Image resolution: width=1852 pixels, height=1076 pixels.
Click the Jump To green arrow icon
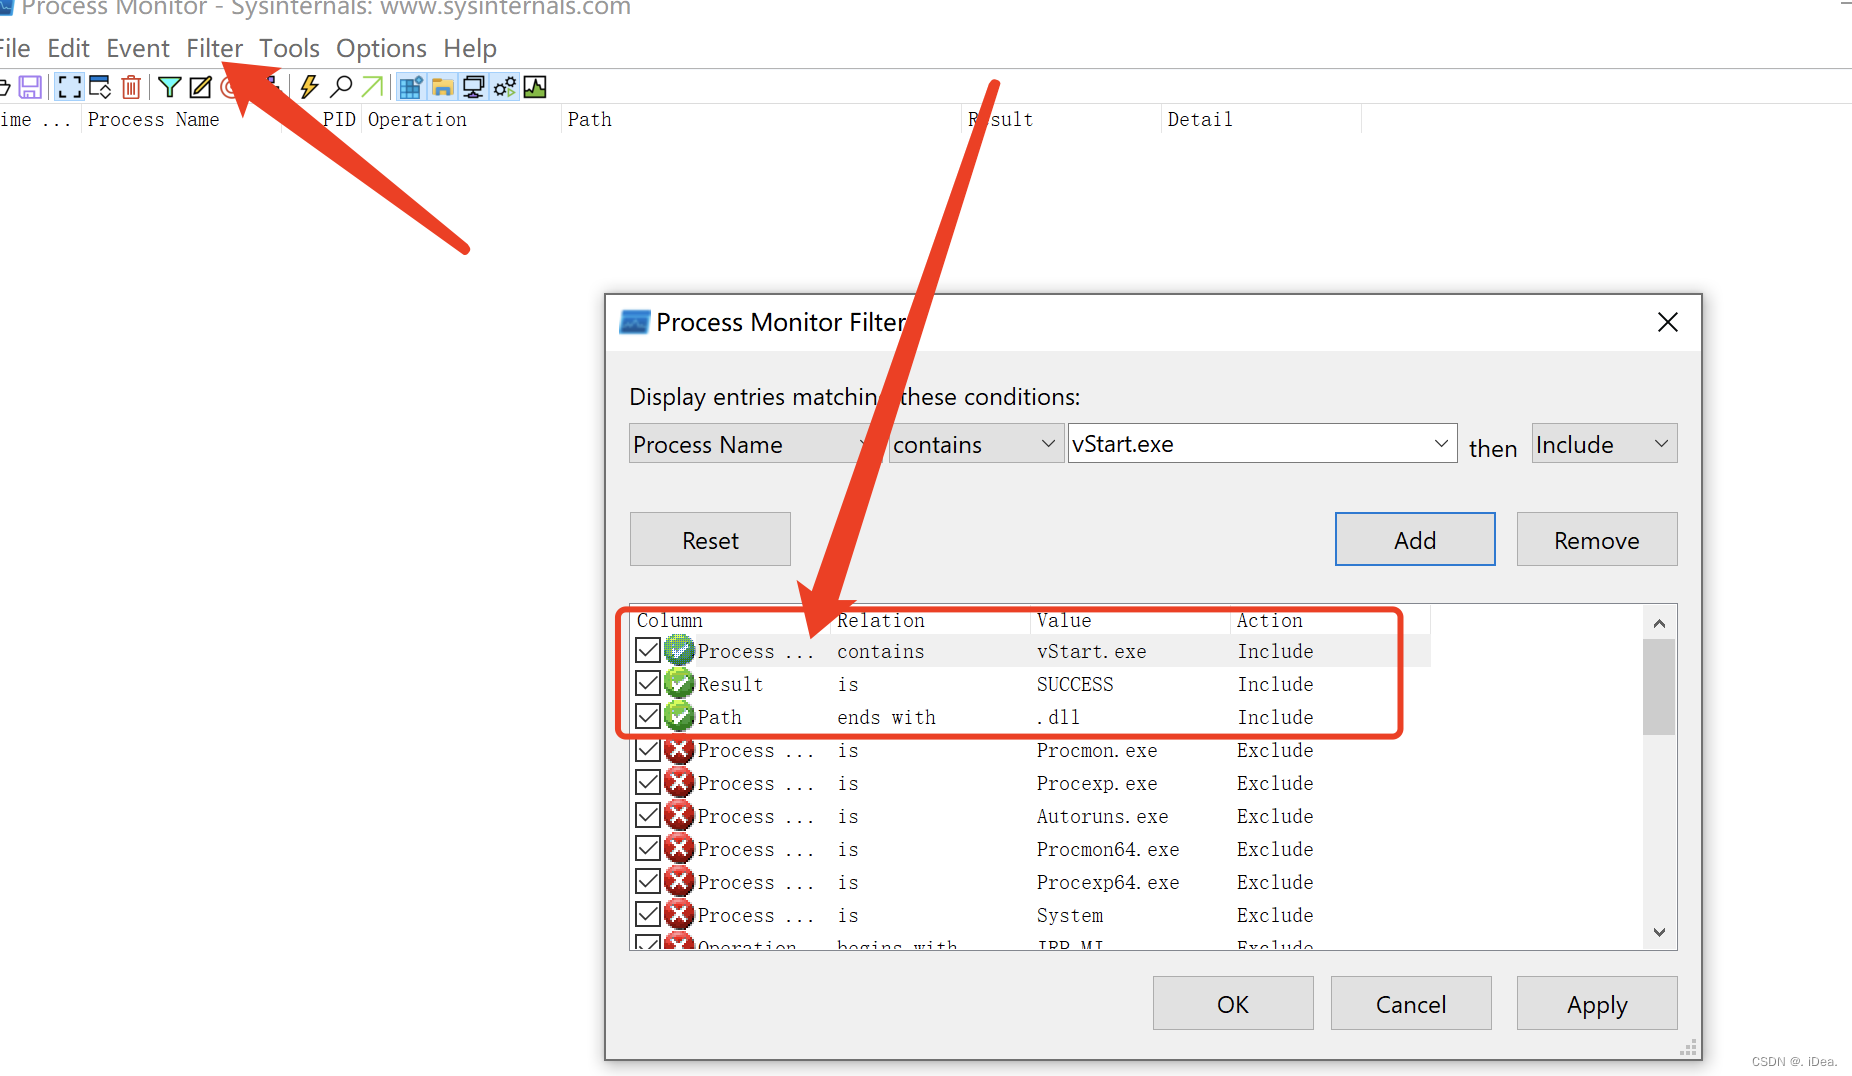point(372,87)
